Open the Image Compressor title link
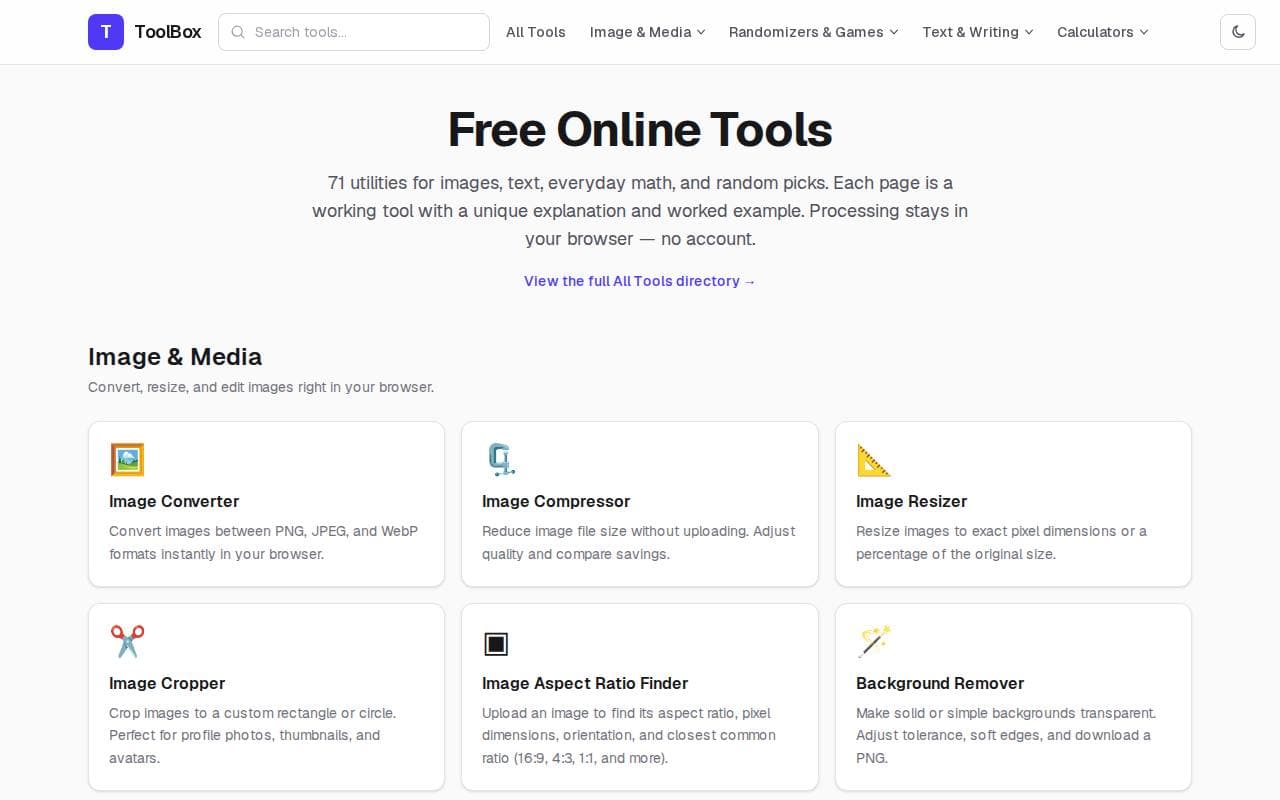Screen dimensions: 1280x800 click(x=556, y=501)
